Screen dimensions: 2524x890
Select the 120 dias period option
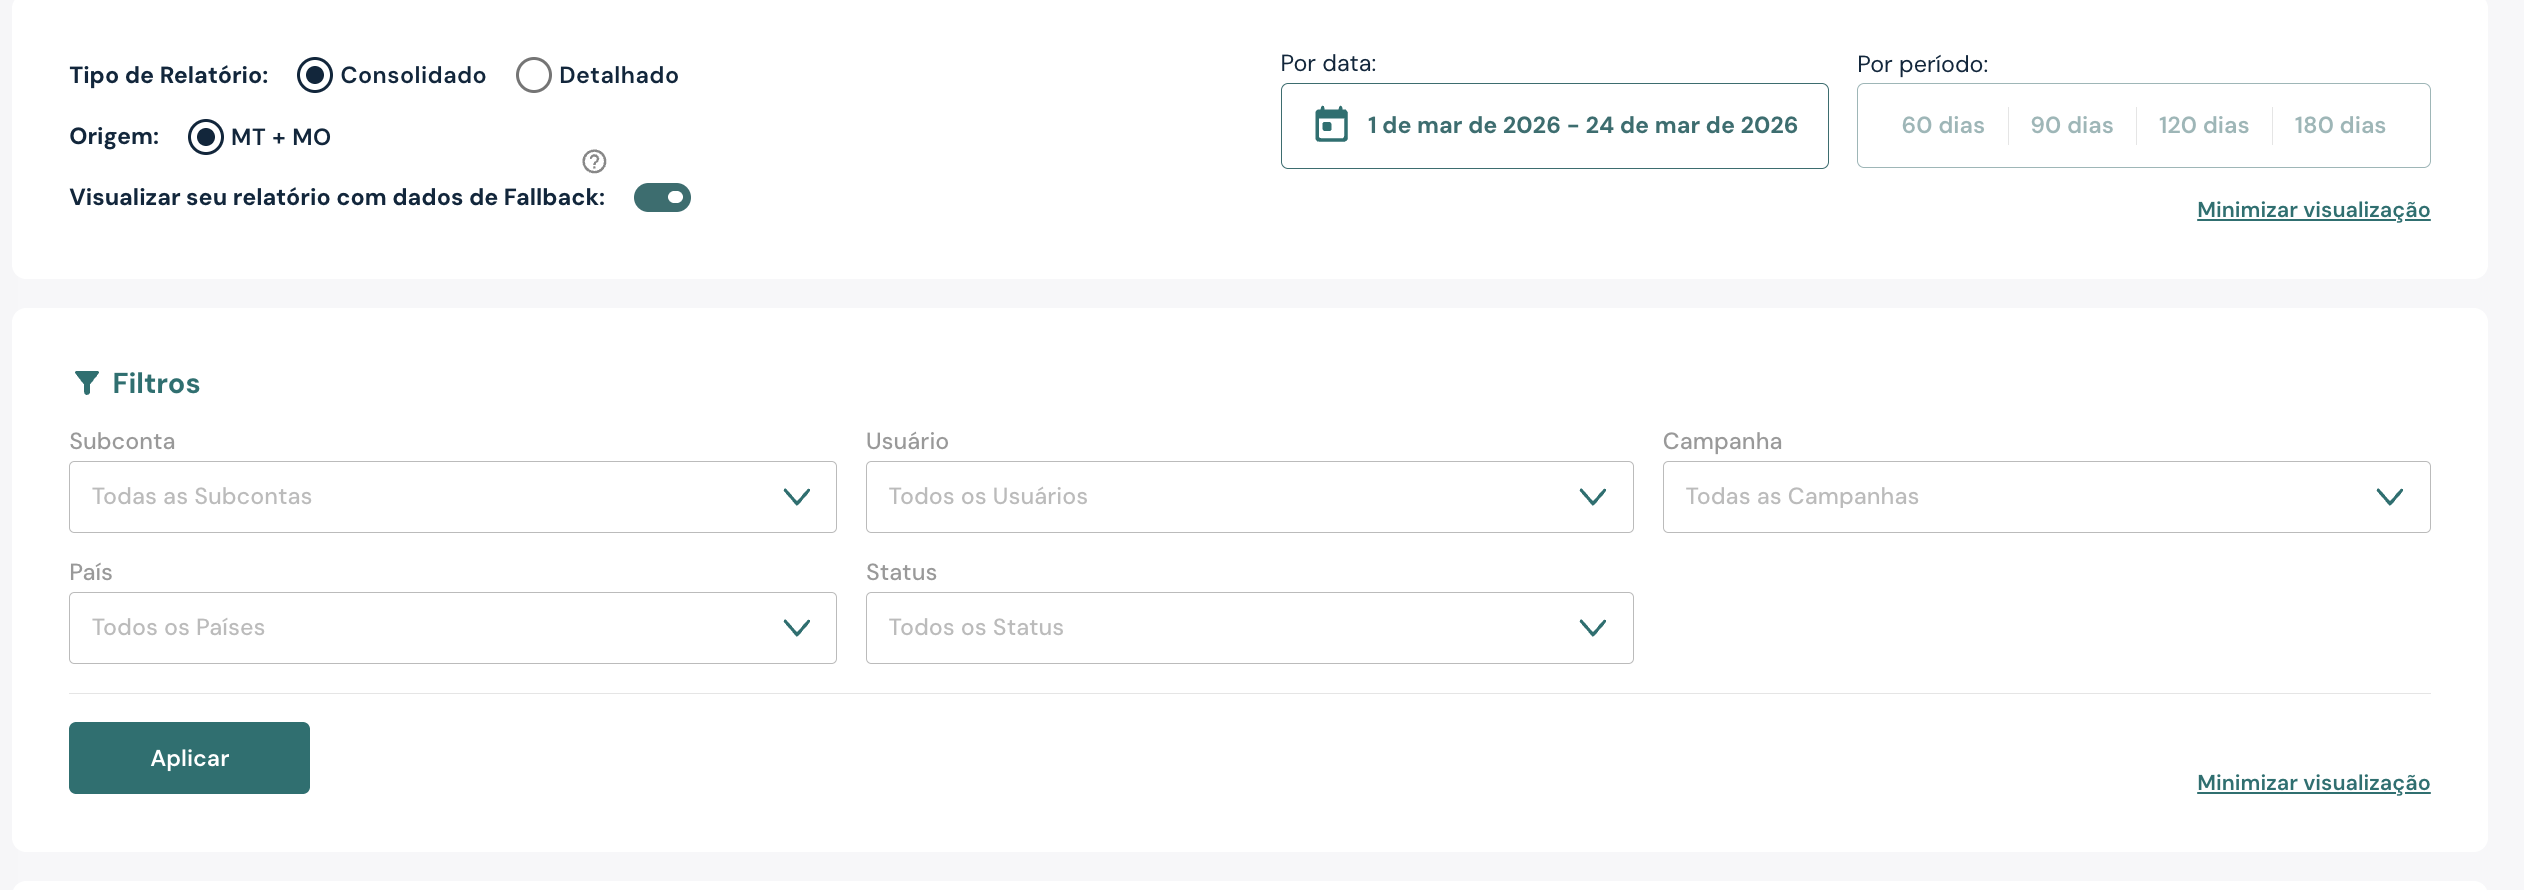click(x=2203, y=125)
